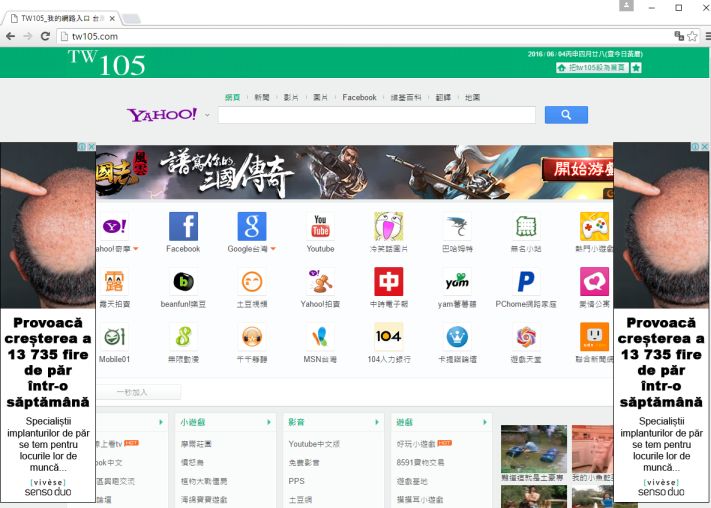Viewport: 711px width, 508px height.
Task: Select the 網頁 search tab
Action: (233, 98)
